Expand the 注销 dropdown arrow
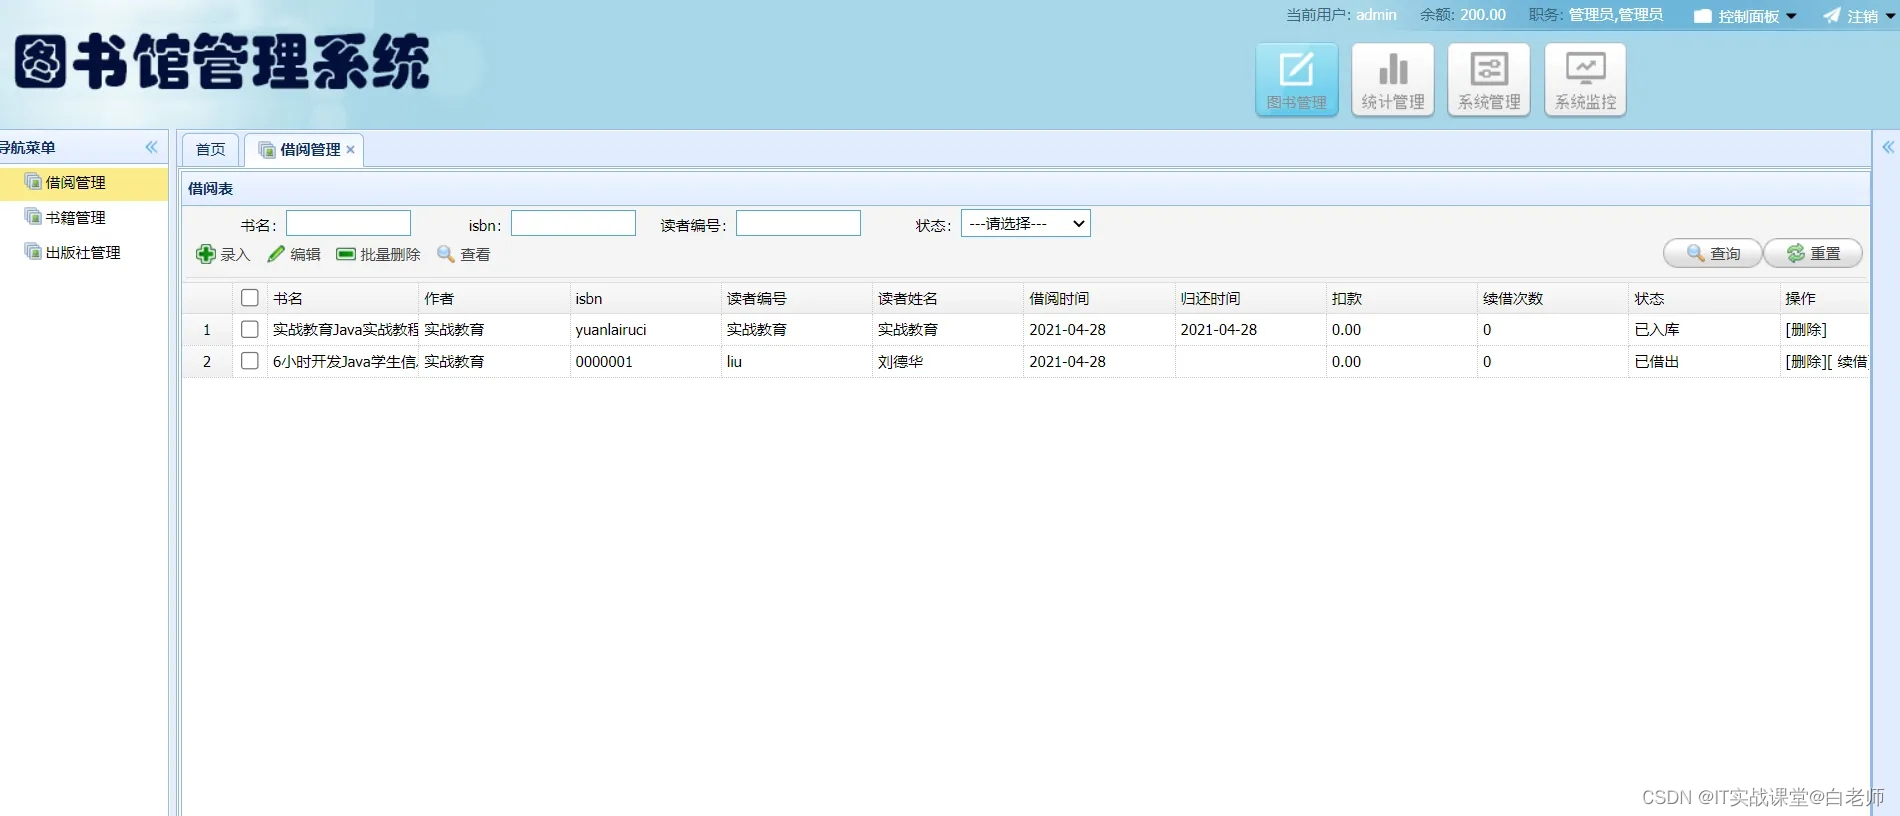Screen dimensions: 1900x816 1890,16
